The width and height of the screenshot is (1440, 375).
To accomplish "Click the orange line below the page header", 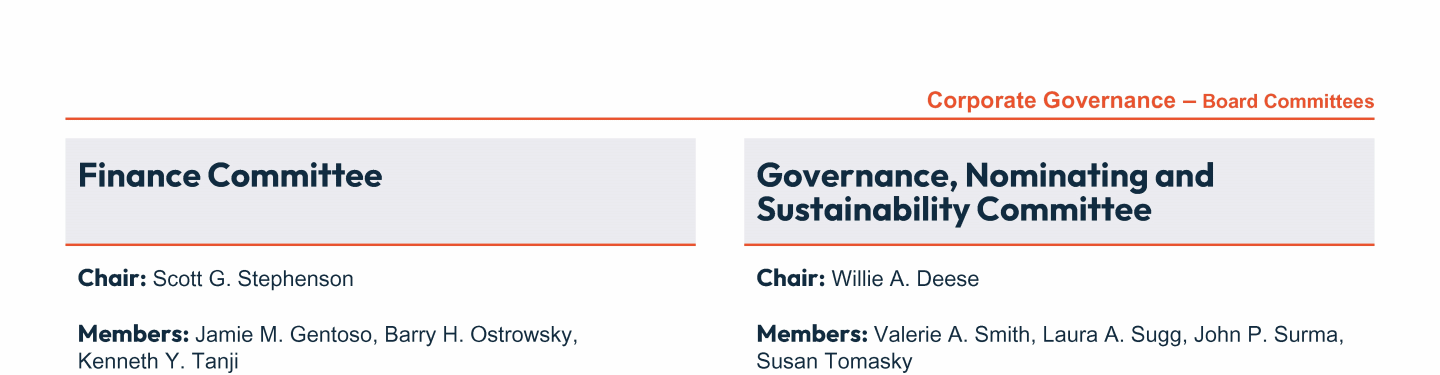I will (x=720, y=119).
